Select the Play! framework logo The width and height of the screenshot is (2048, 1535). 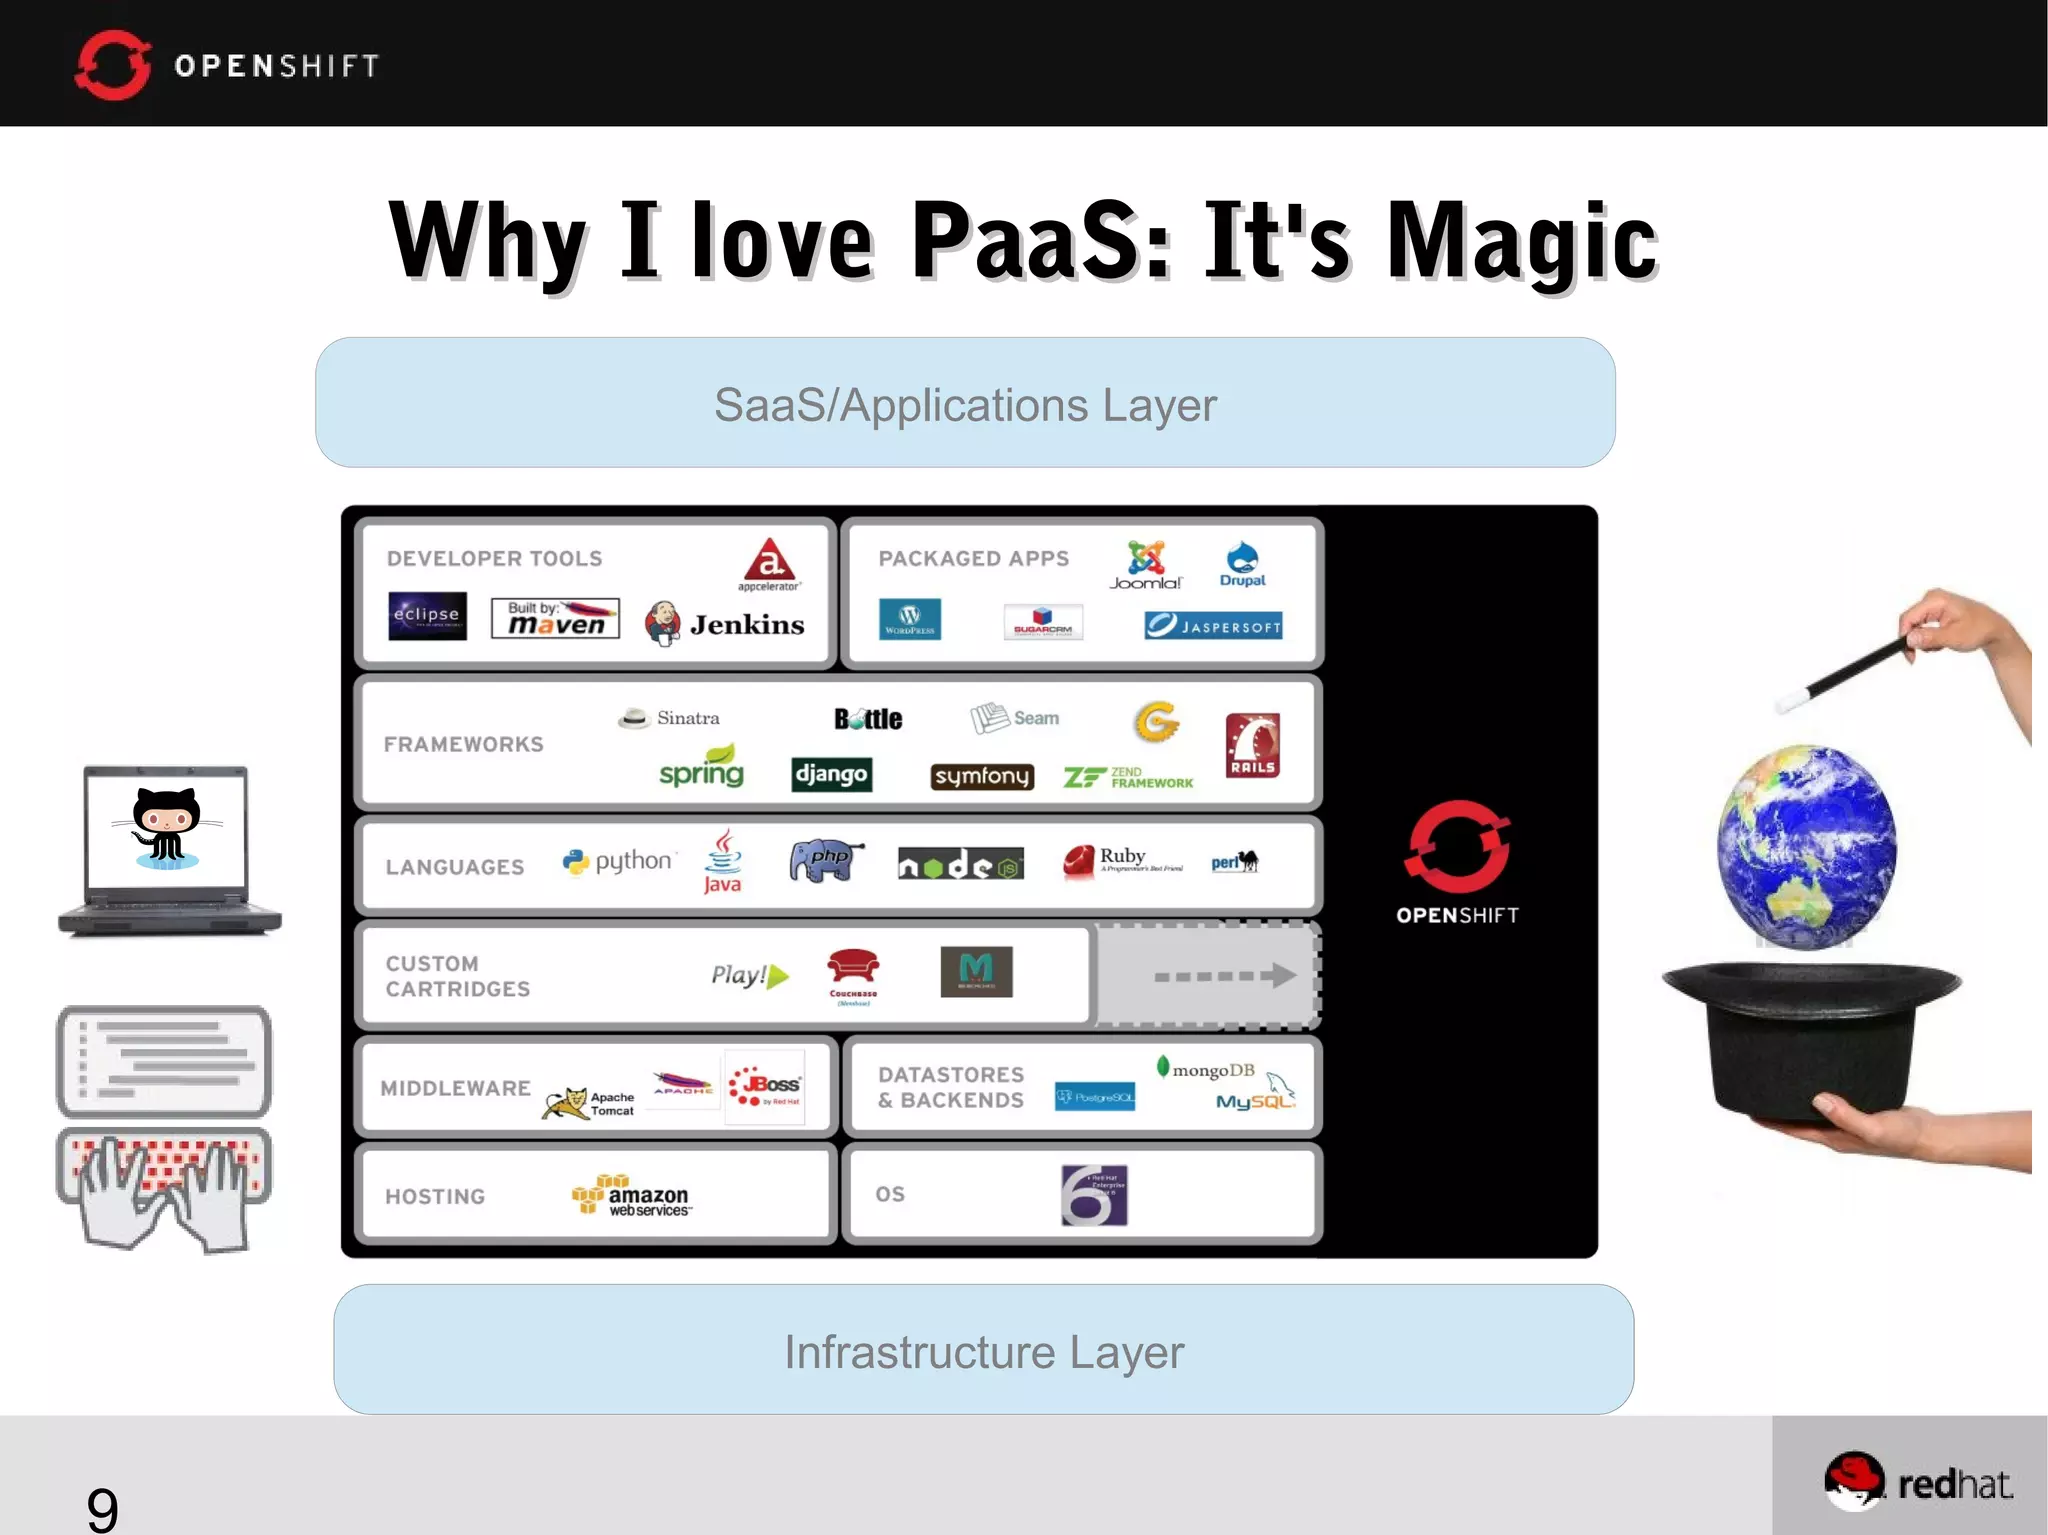(x=750, y=975)
